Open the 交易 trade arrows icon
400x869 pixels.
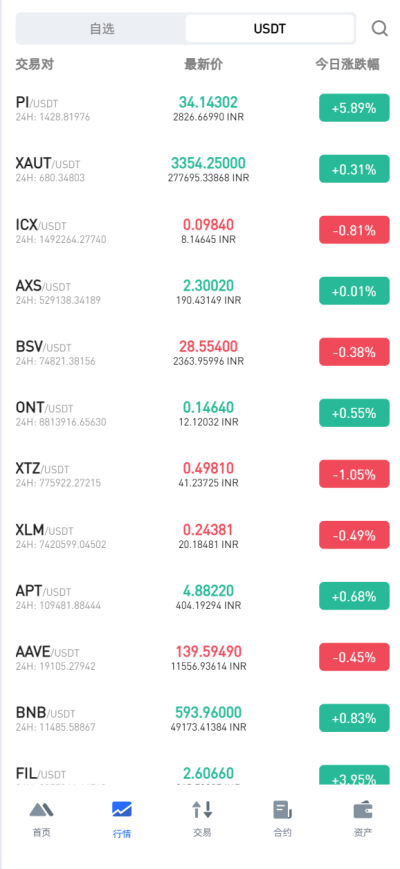(x=202, y=810)
